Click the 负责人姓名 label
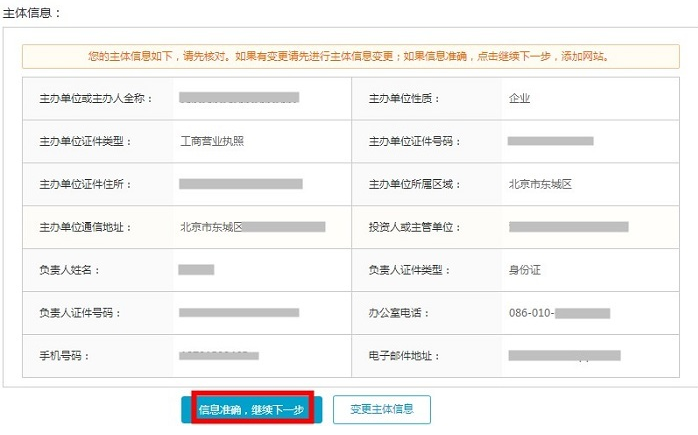 [70, 270]
